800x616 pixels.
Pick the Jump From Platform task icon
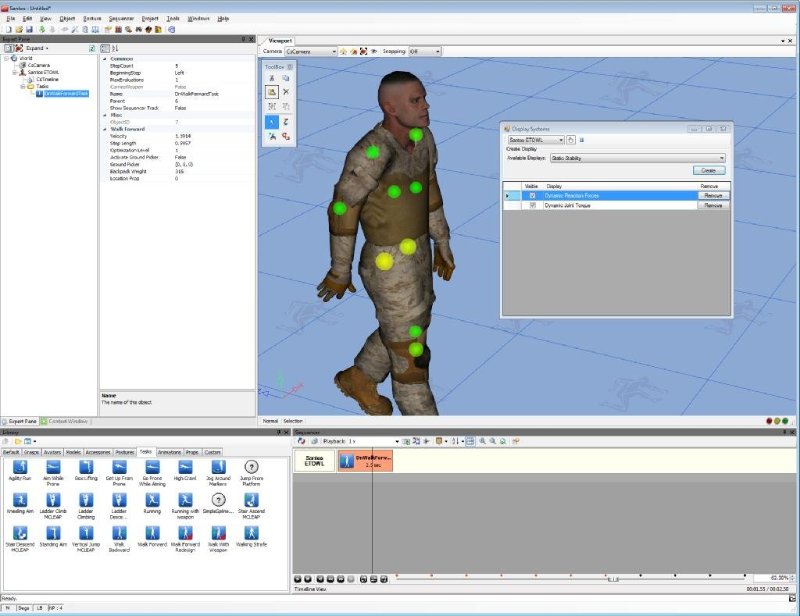click(x=251, y=467)
